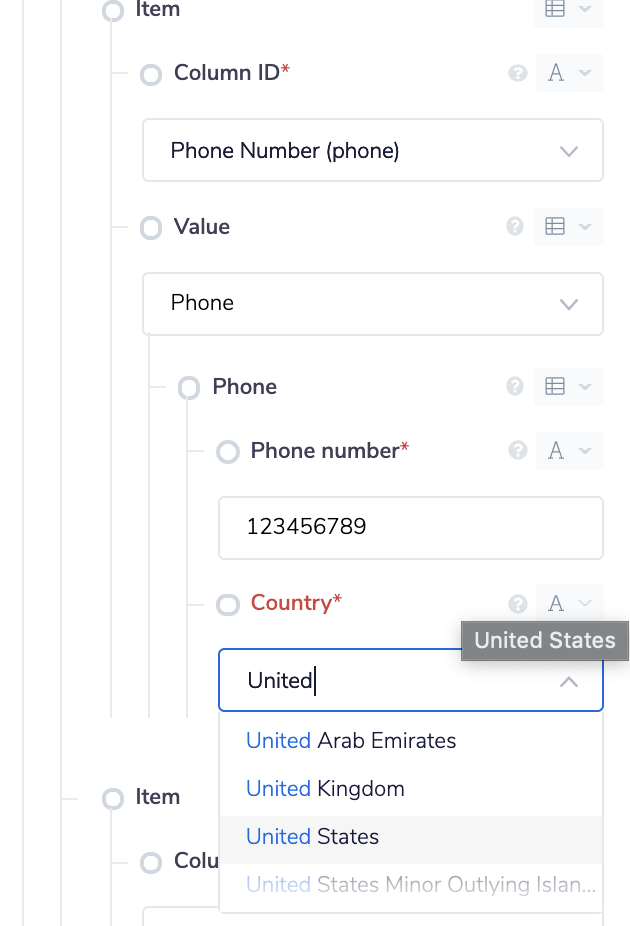
Task: Select the radio circle next to Phone
Action: point(189,387)
